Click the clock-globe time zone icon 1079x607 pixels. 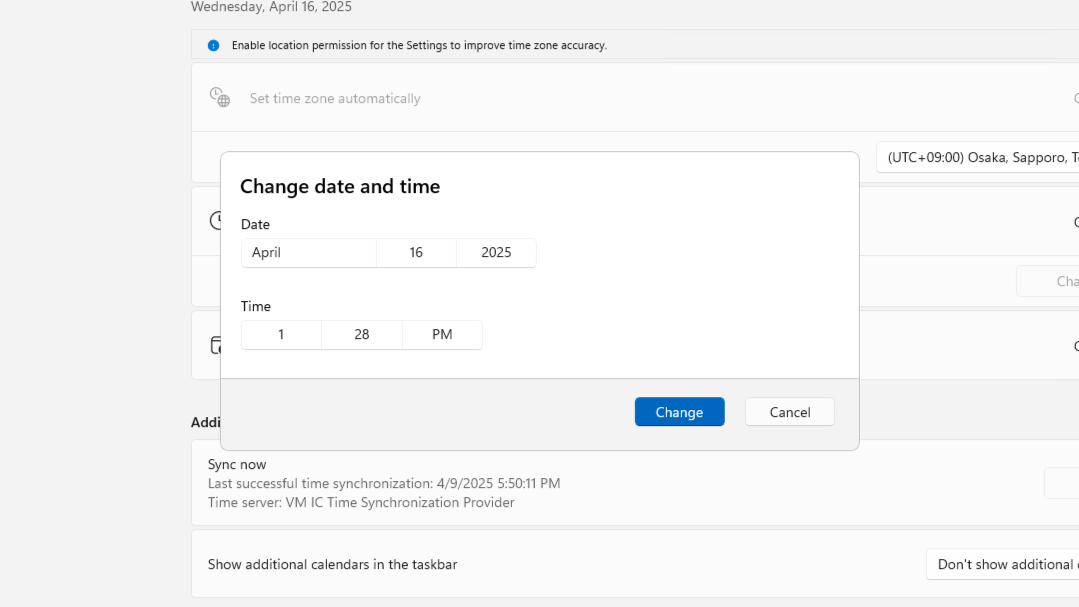coord(219,97)
